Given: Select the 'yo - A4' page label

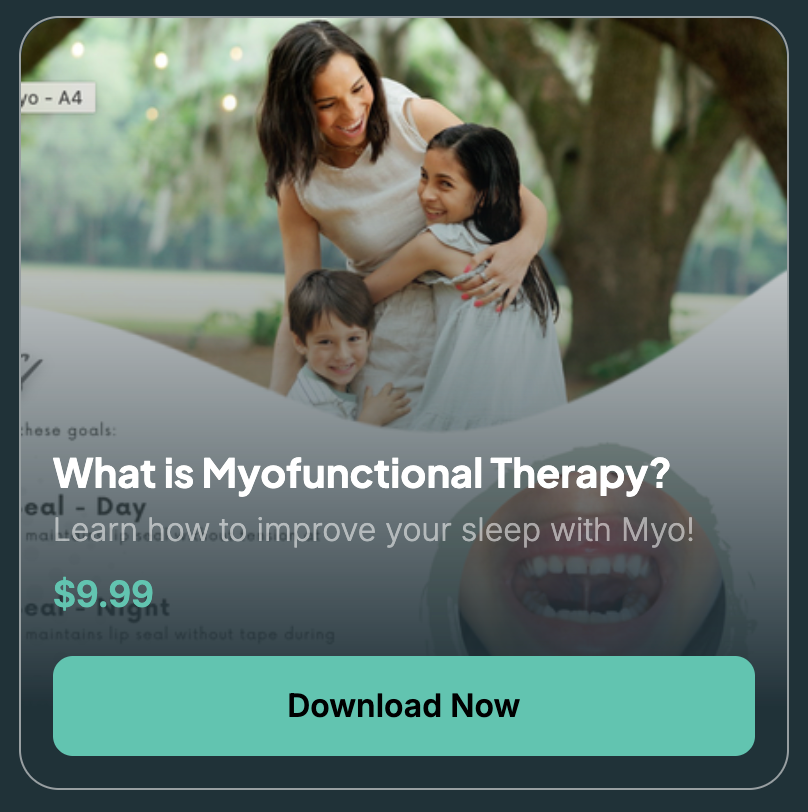Looking at the screenshot, I should (57, 97).
